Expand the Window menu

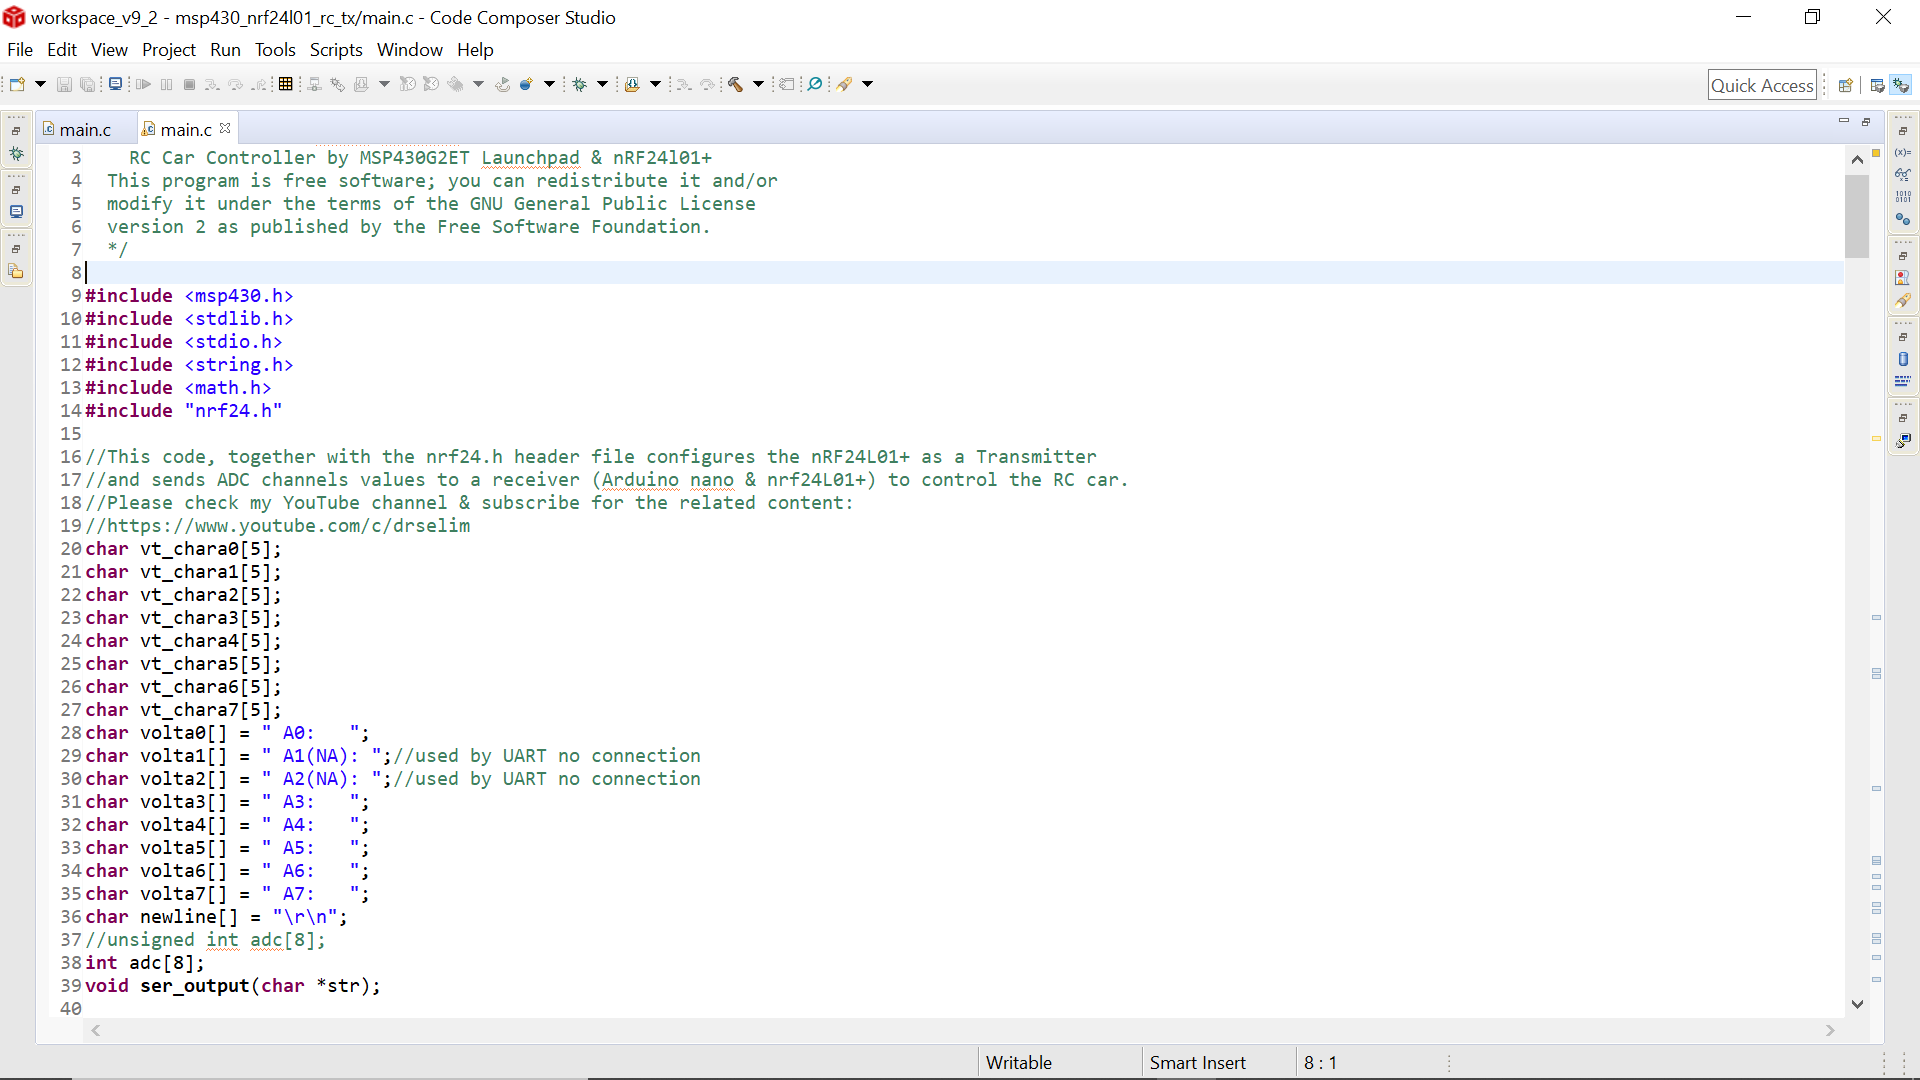[407, 49]
